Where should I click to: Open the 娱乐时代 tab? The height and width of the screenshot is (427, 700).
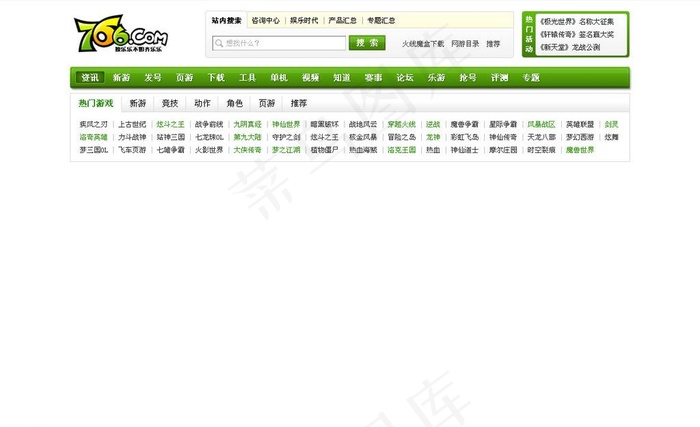(x=304, y=21)
